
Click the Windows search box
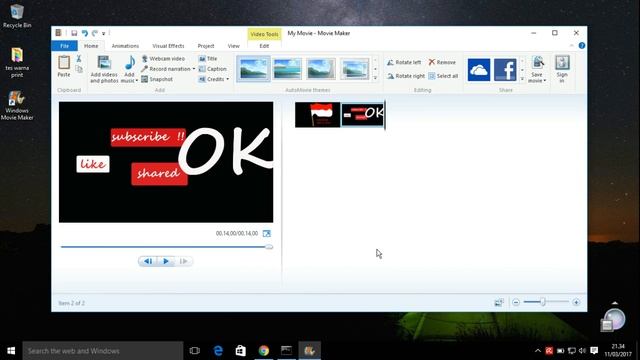102,351
